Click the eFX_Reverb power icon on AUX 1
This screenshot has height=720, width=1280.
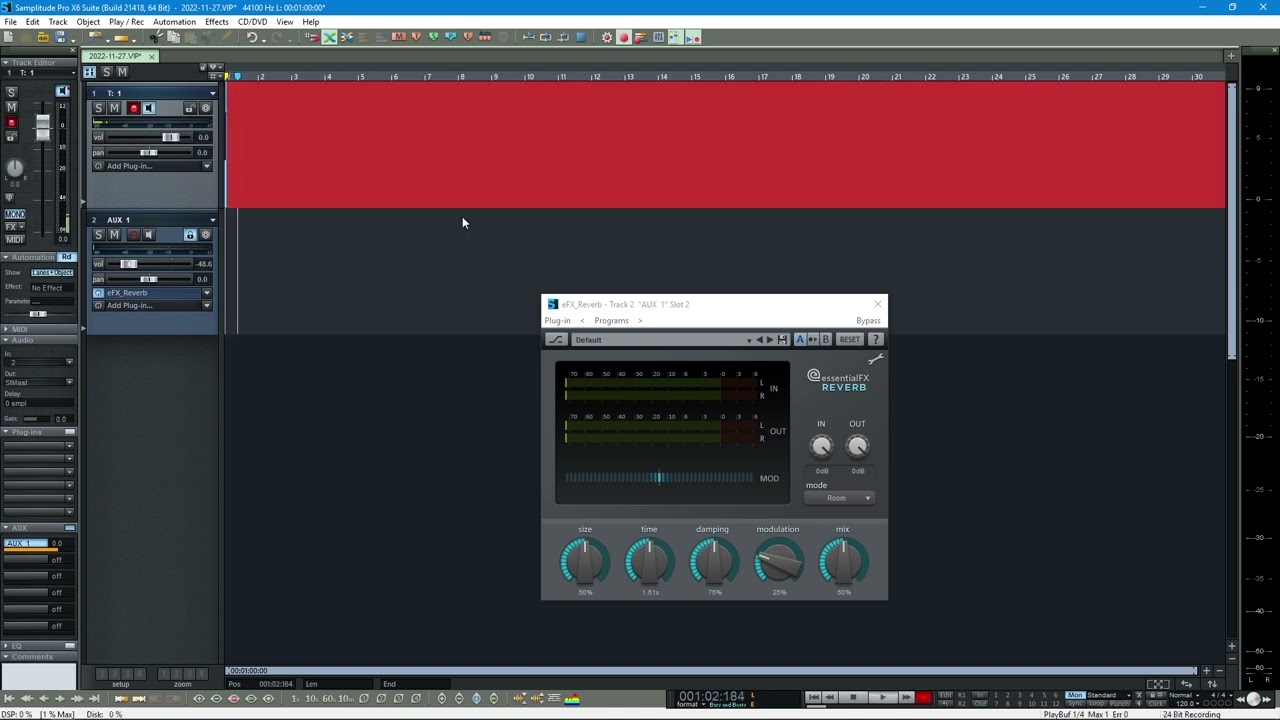coord(98,293)
